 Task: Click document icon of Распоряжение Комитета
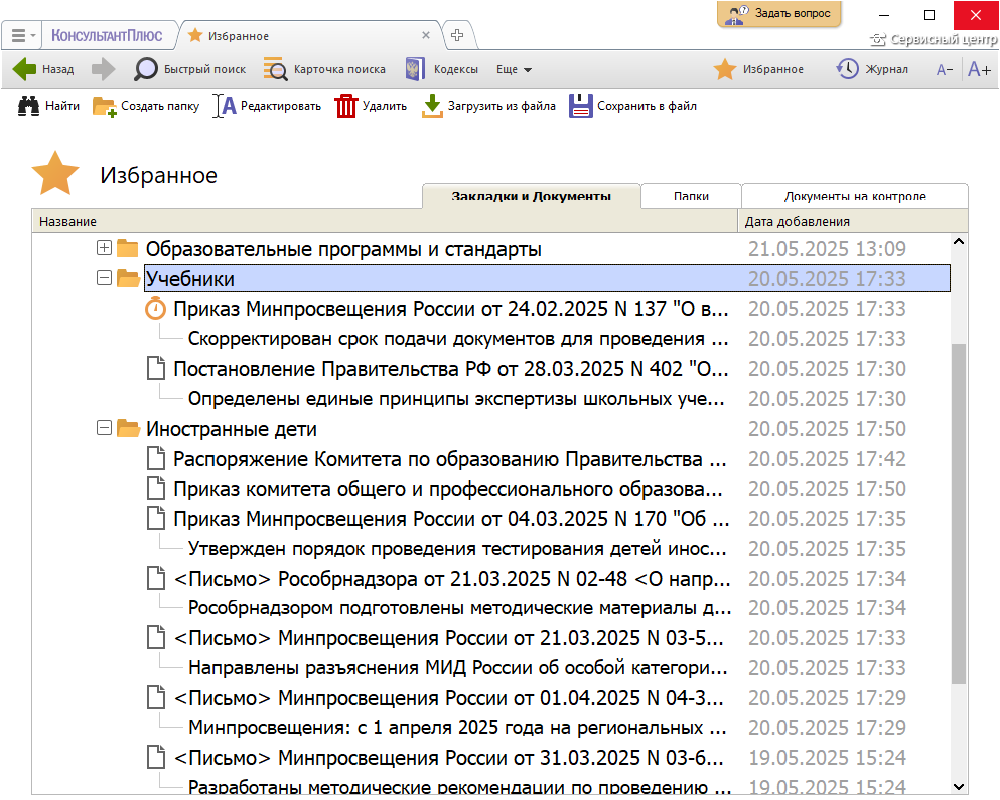tap(156, 458)
